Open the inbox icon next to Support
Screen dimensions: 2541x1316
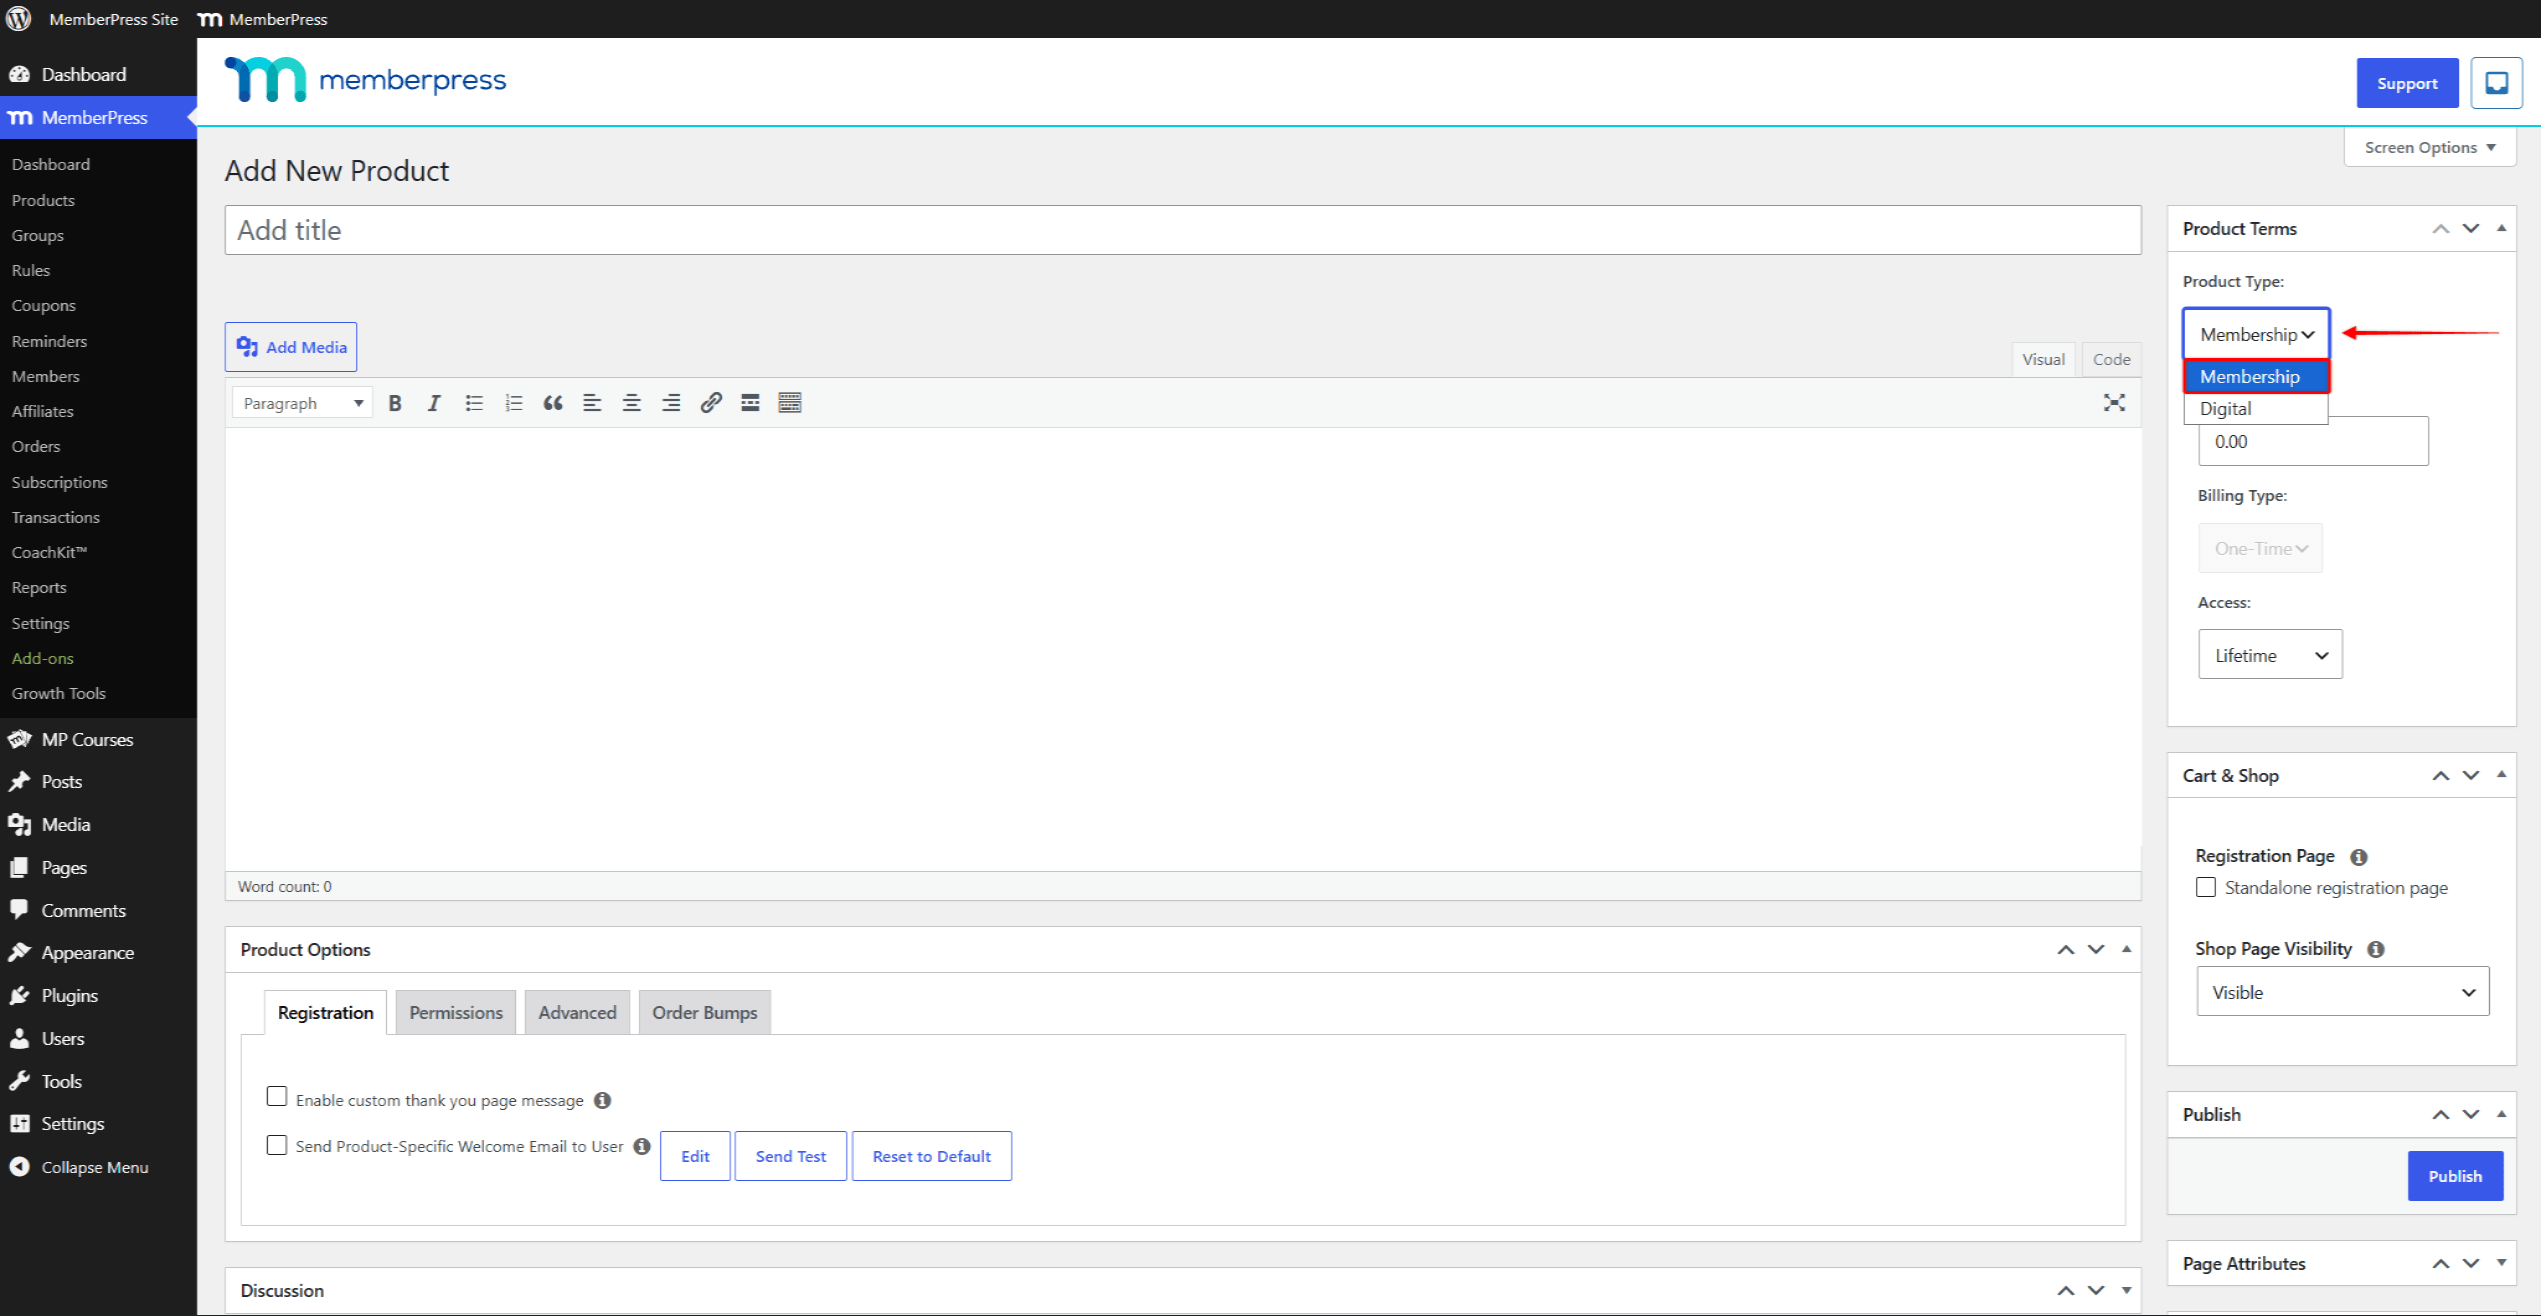click(x=2496, y=83)
